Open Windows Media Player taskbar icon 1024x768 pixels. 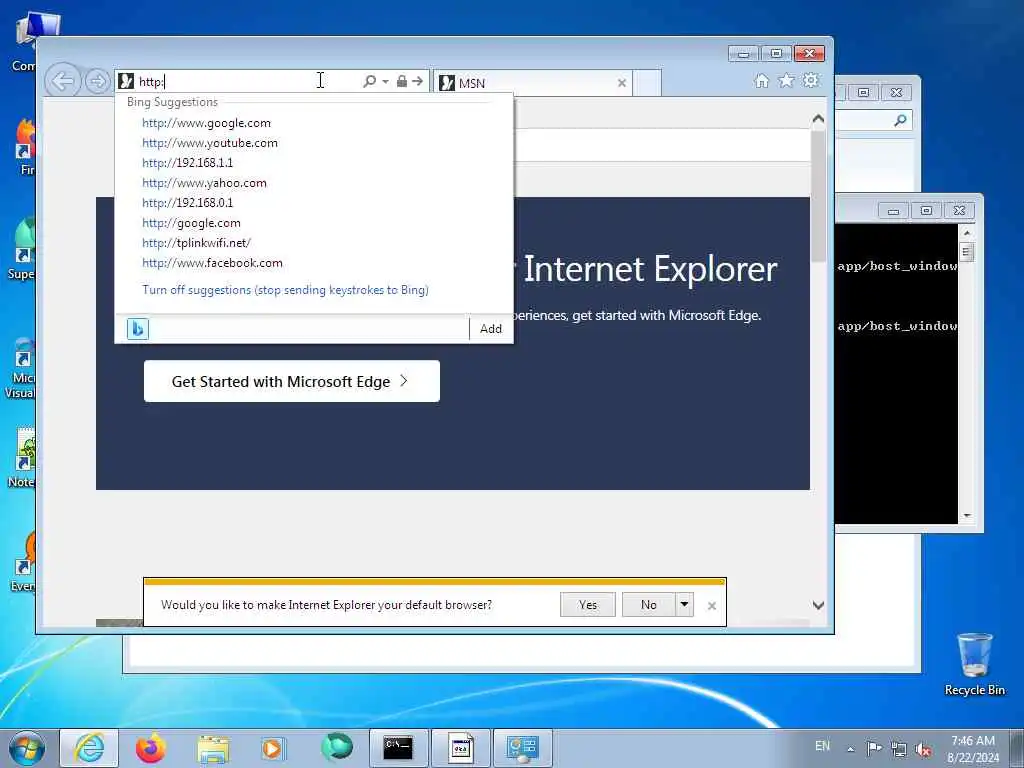click(x=272, y=748)
